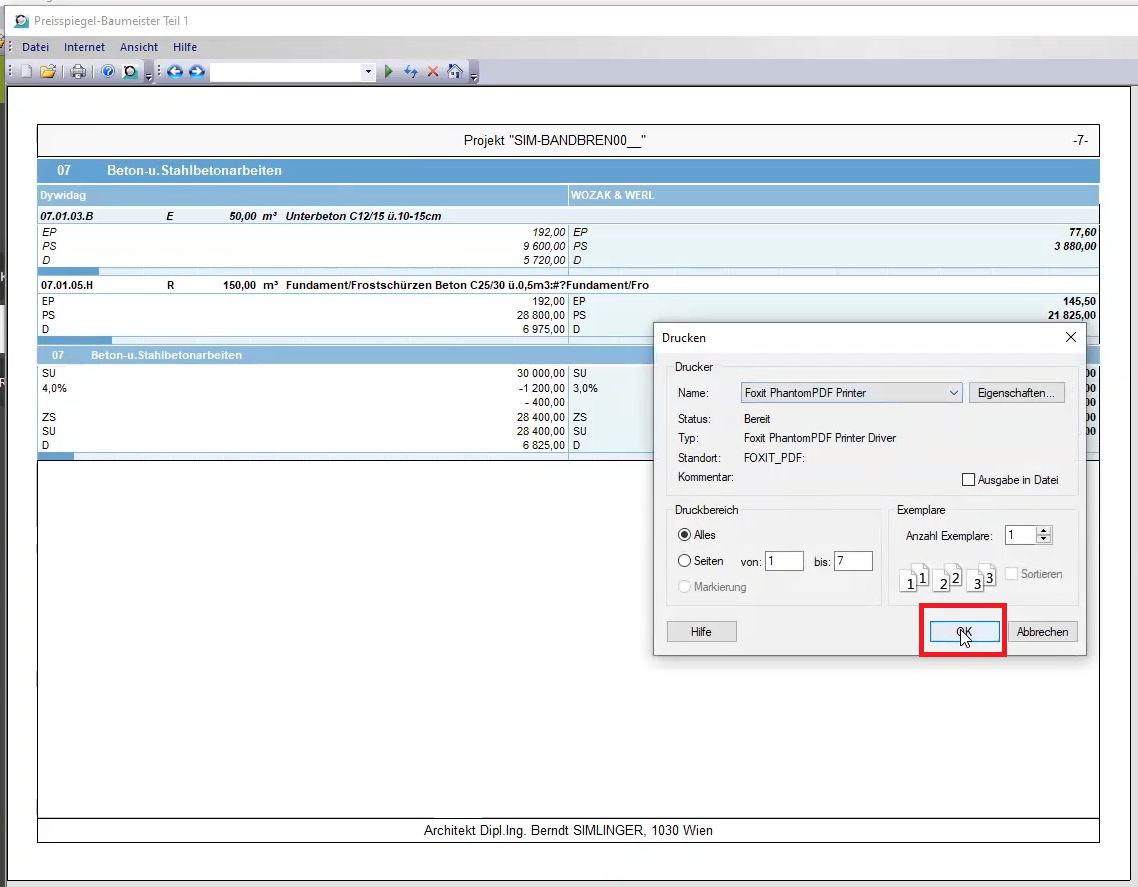Enable the Ausgabe in Datei checkbox
This screenshot has height=887, width=1138.
pyautogui.click(x=968, y=480)
